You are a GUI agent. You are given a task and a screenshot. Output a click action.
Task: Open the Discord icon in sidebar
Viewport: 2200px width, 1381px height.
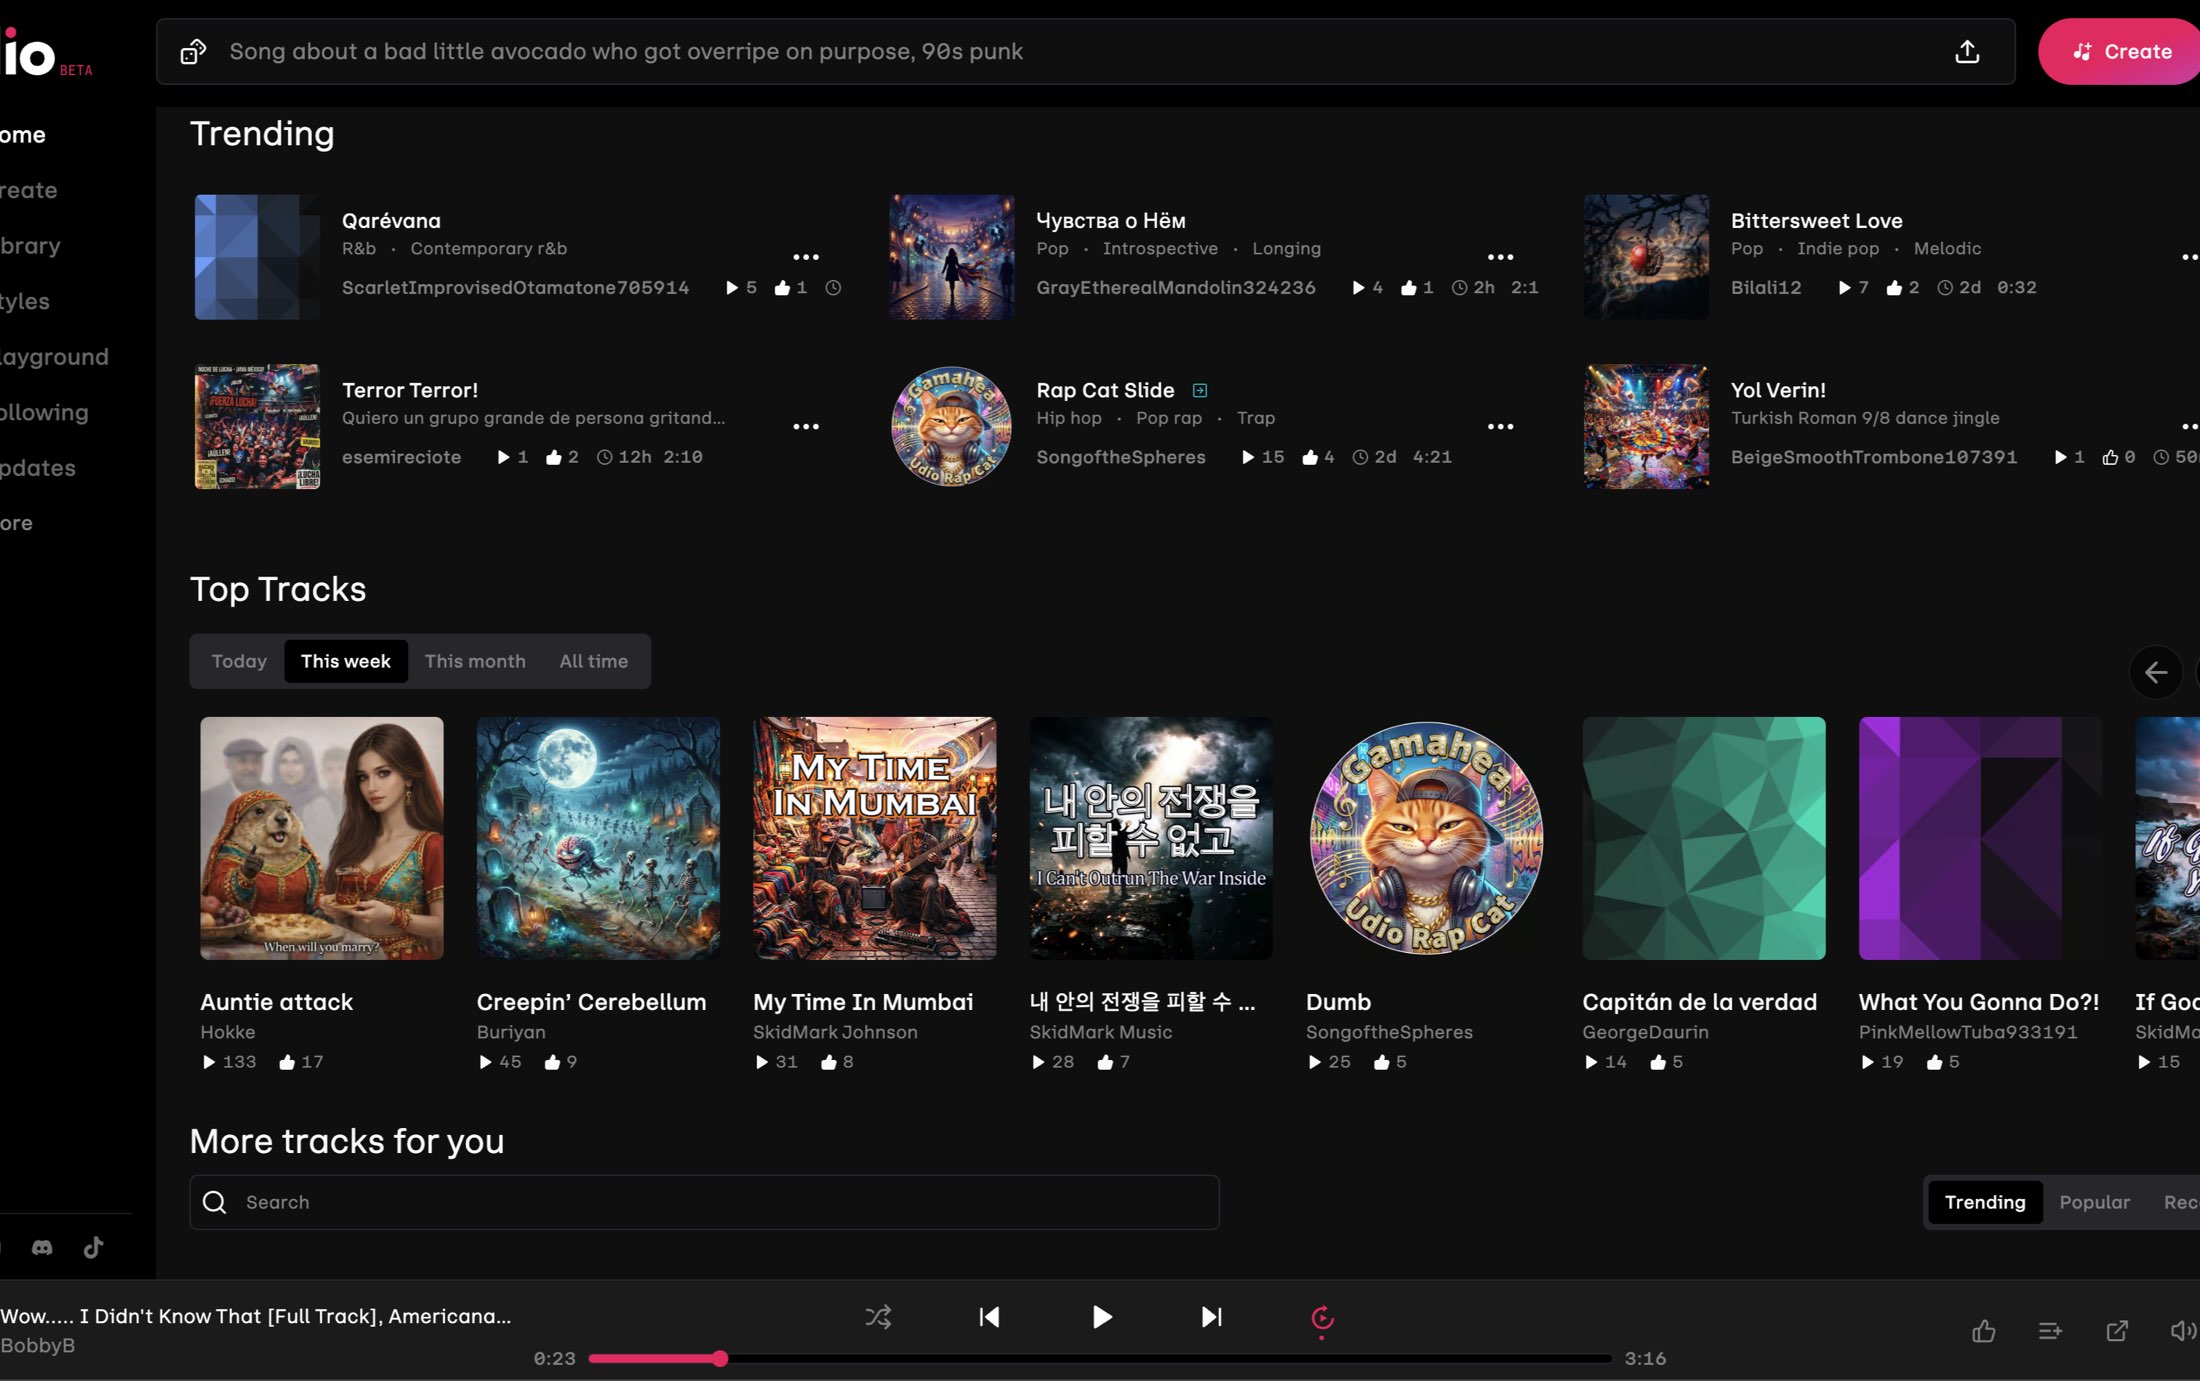tap(42, 1247)
